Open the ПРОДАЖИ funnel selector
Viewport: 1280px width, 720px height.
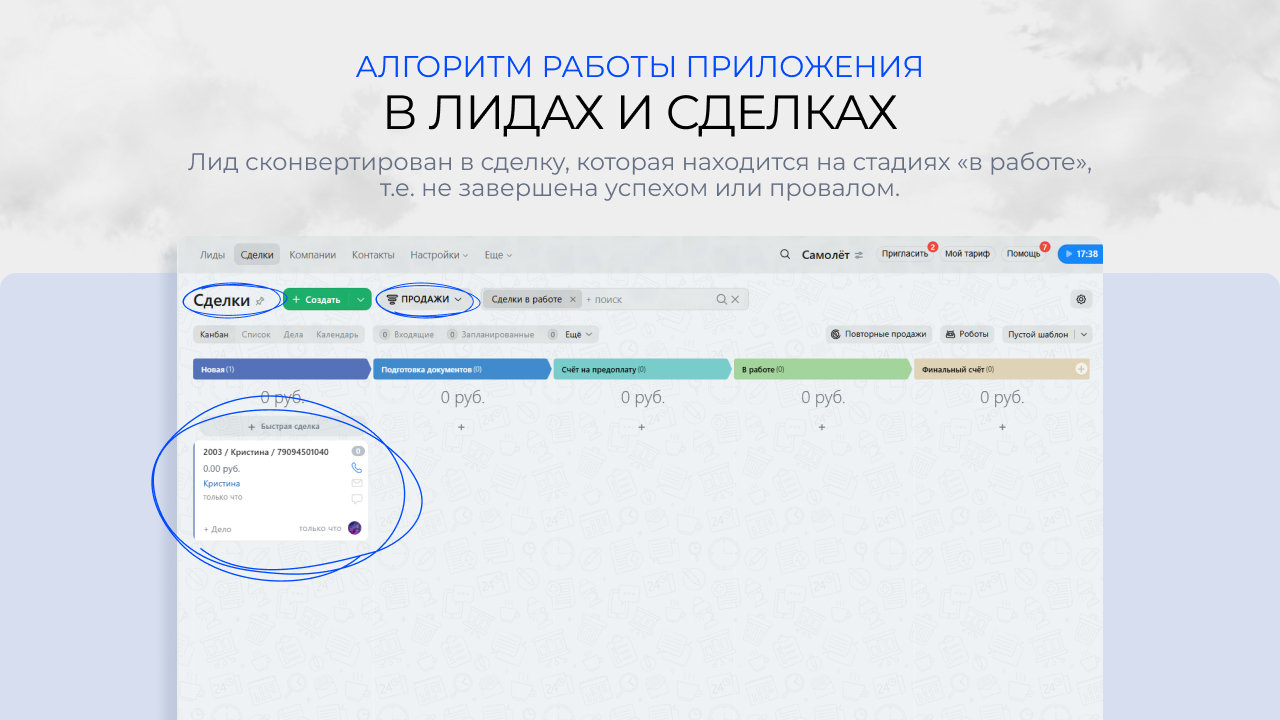(425, 299)
